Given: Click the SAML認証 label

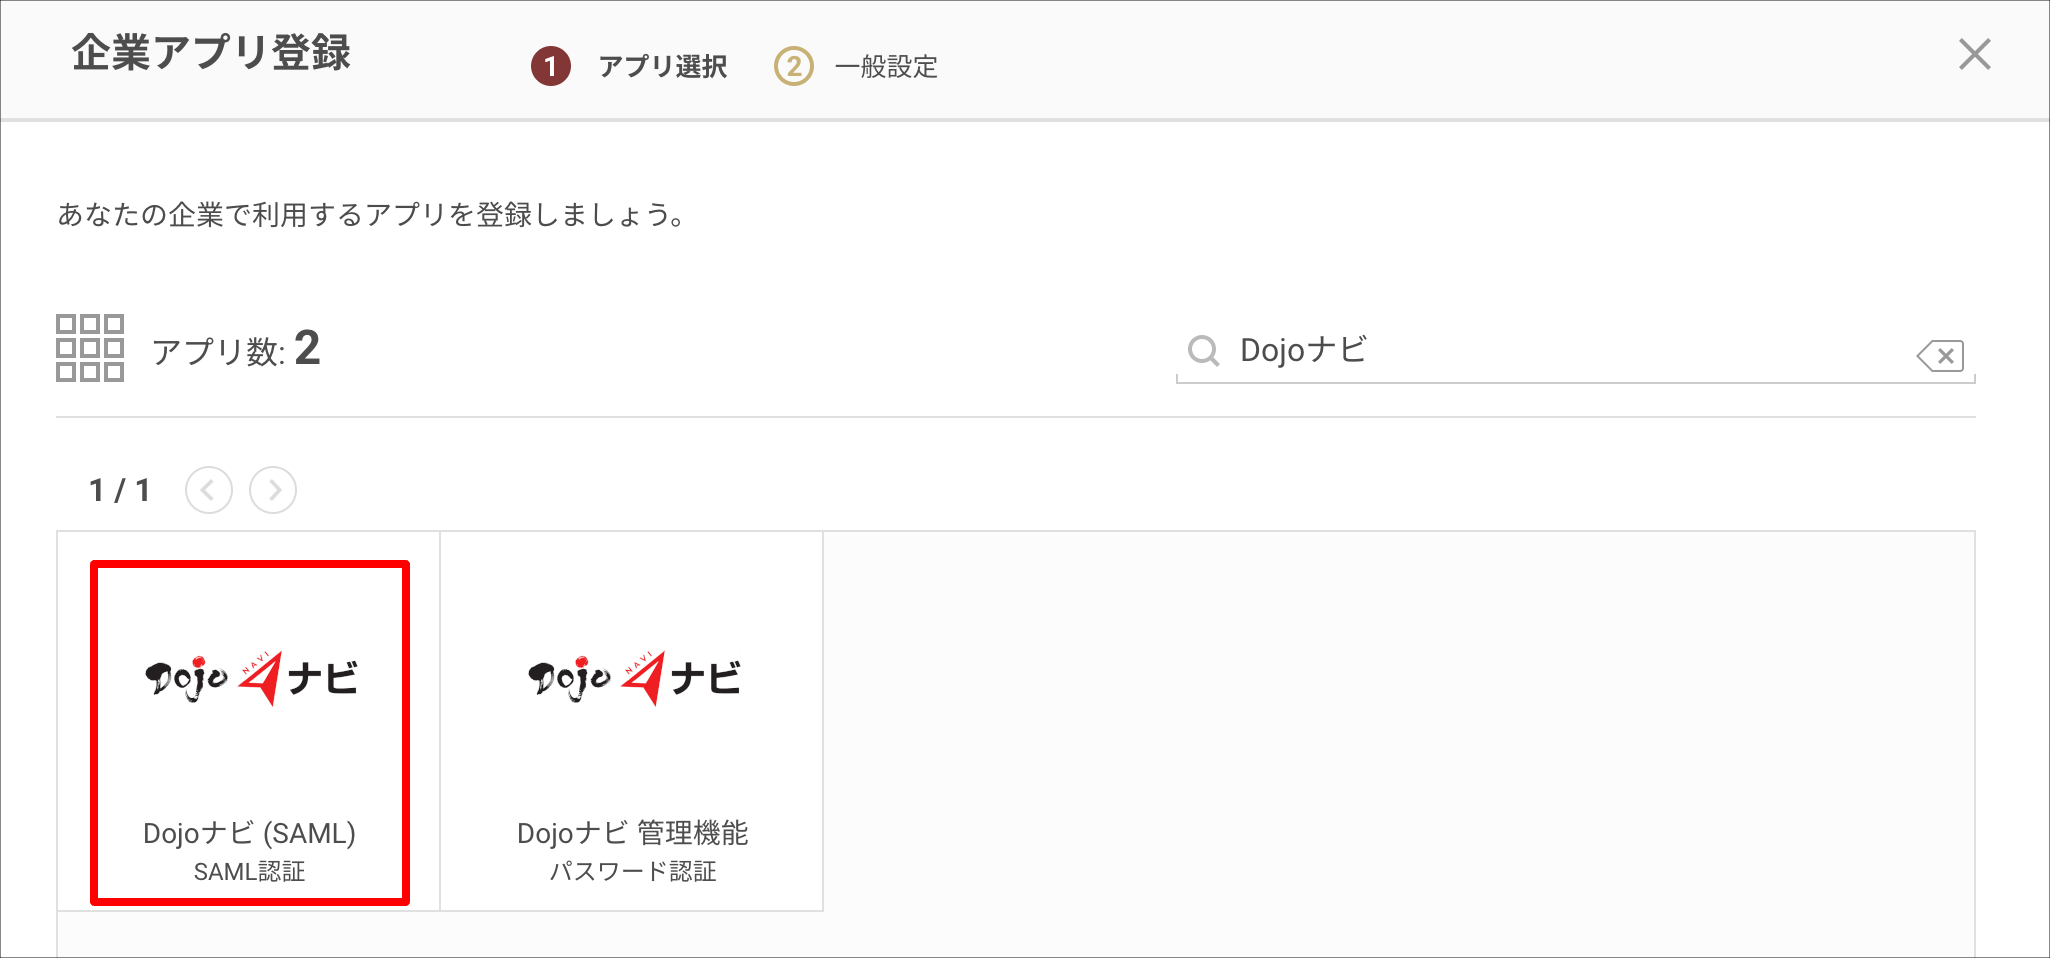Looking at the screenshot, I should [250, 872].
